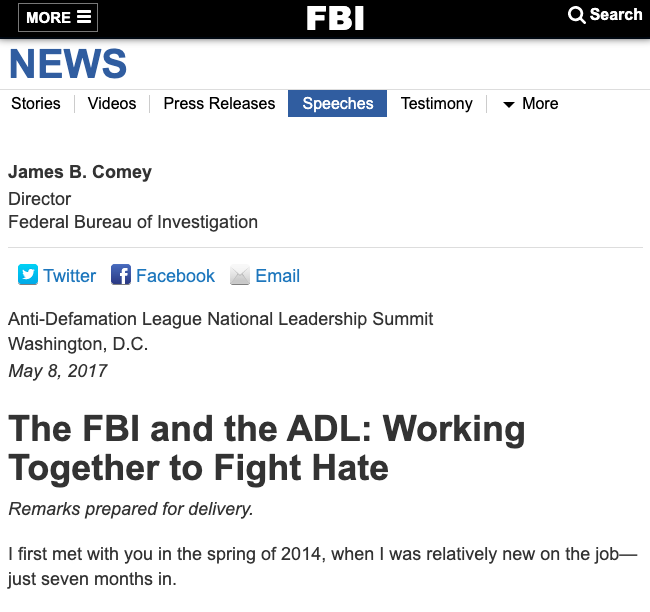
Task: Go to the Testimony tab
Action: (x=436, y=104)
